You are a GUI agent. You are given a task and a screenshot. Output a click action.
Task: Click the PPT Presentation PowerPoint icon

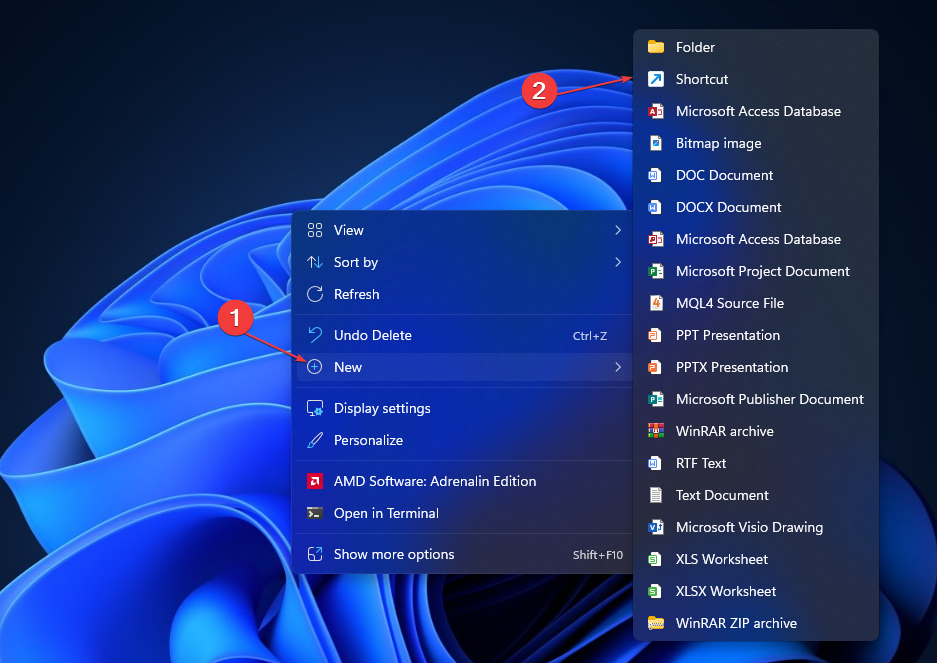coord(656,335)
